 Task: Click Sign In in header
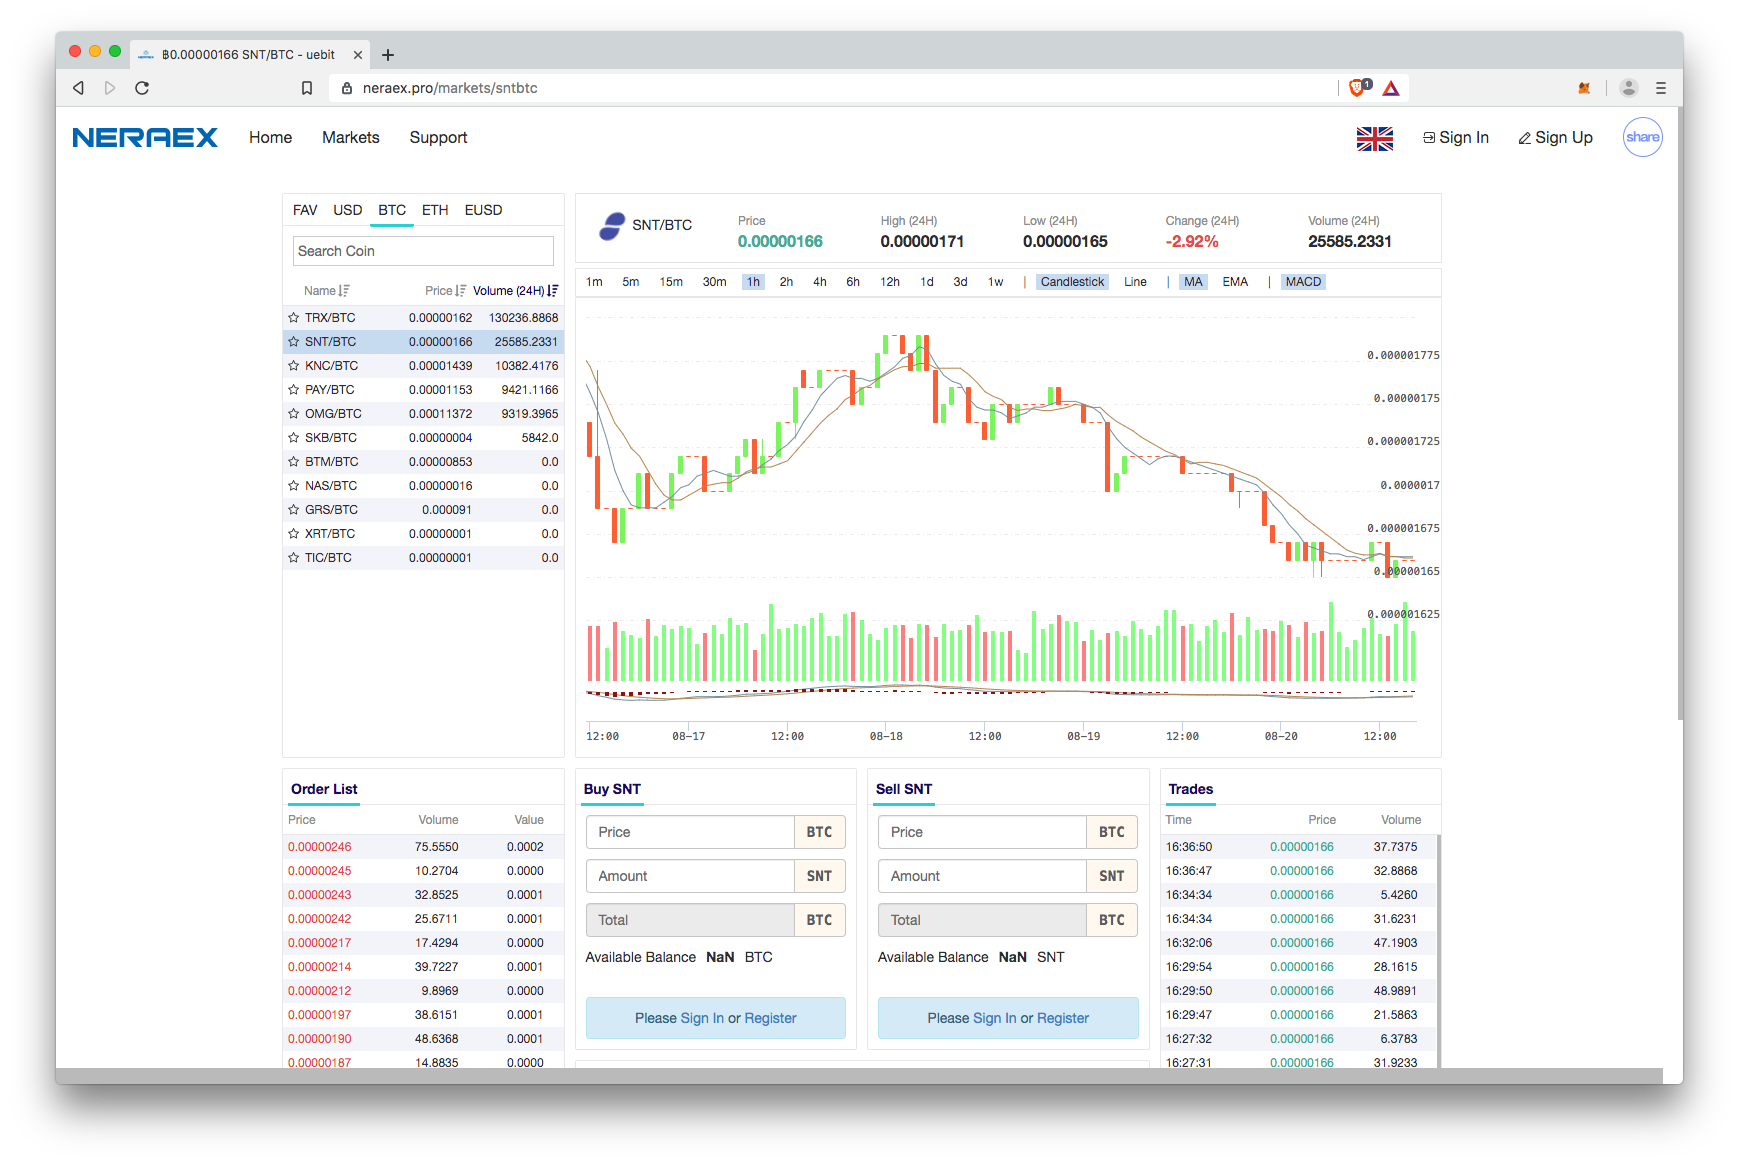[1456, 138]
